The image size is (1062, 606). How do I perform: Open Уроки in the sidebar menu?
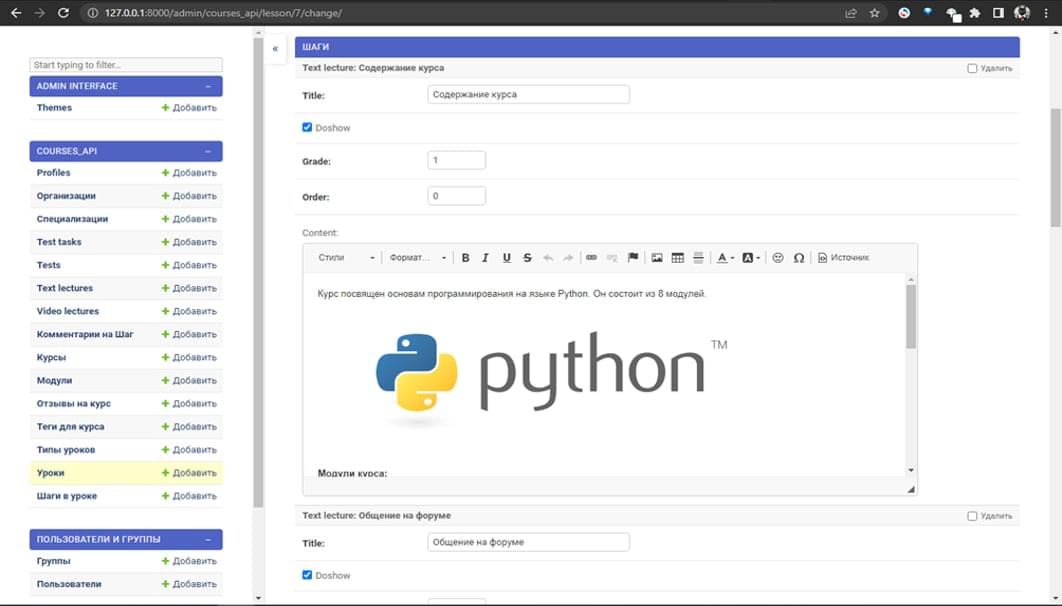[51, 473]
